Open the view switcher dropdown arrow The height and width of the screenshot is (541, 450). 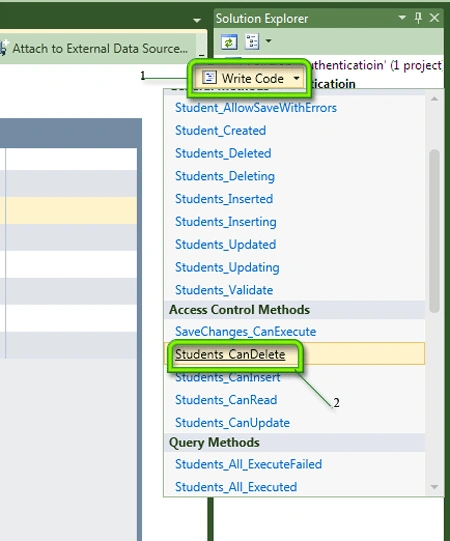(x=268, y=41)
